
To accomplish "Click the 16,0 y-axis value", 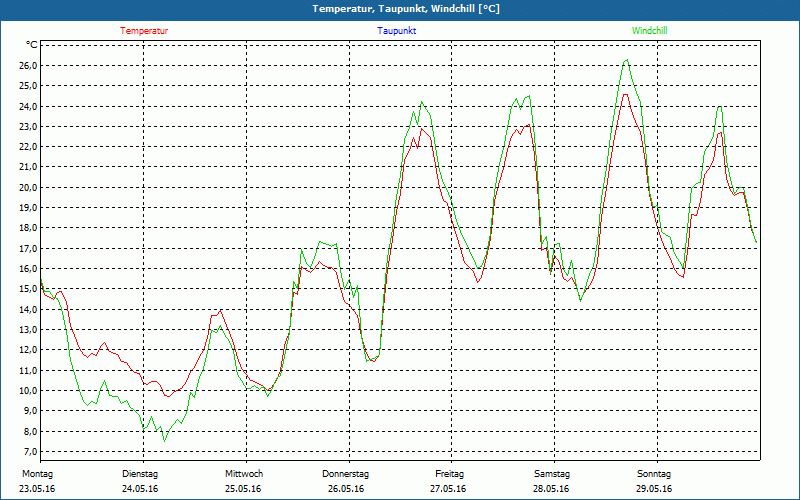I will 29,268.
